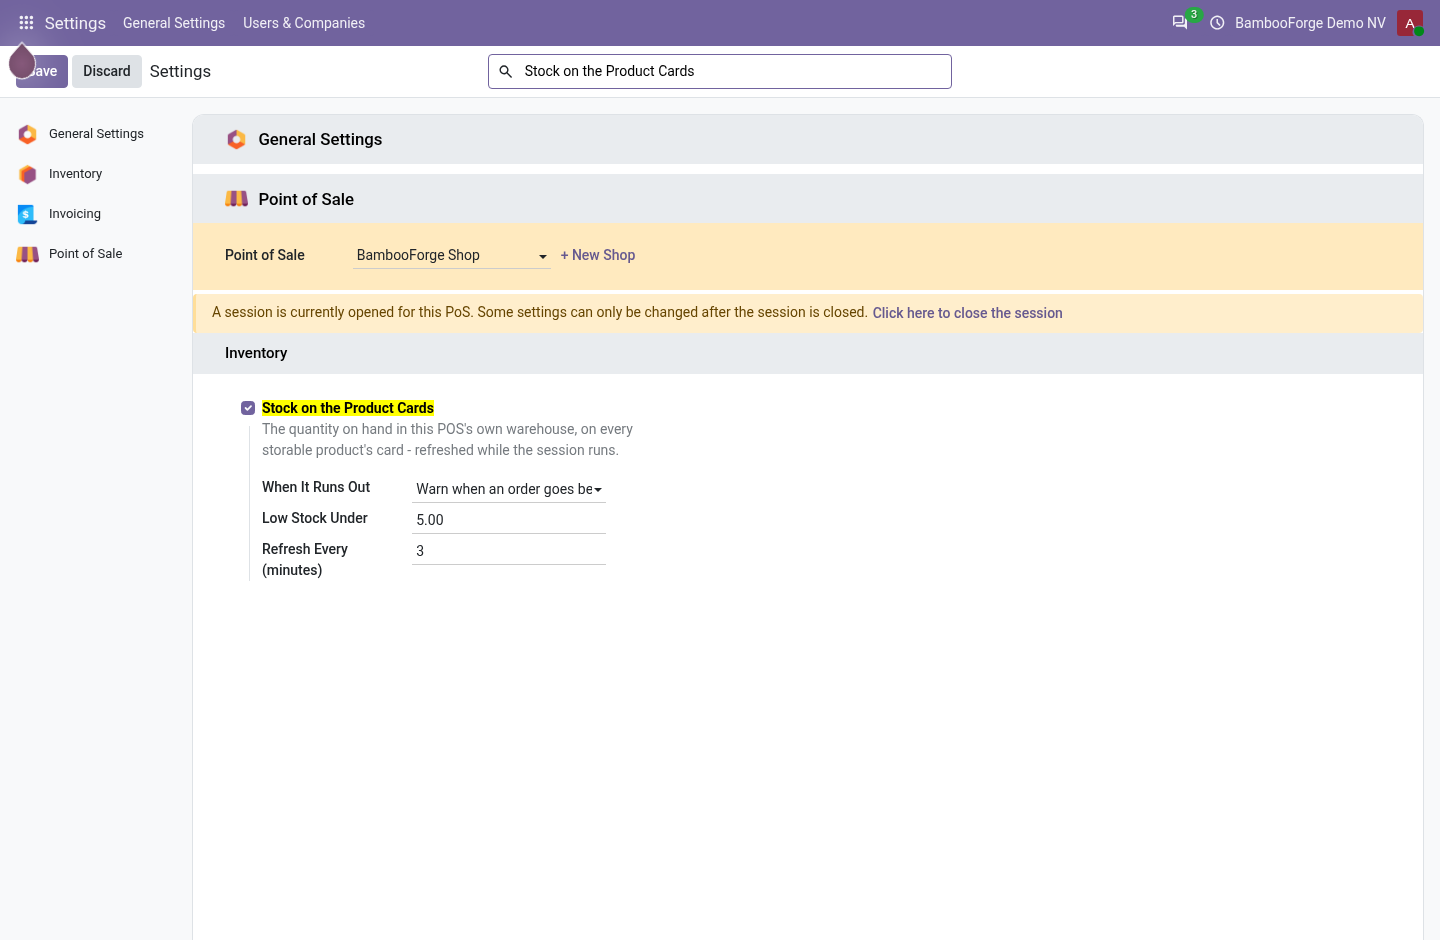Screen dimensions: 1440x940
Task: Click the search magnifier icon
Action: tap(506, 71)
